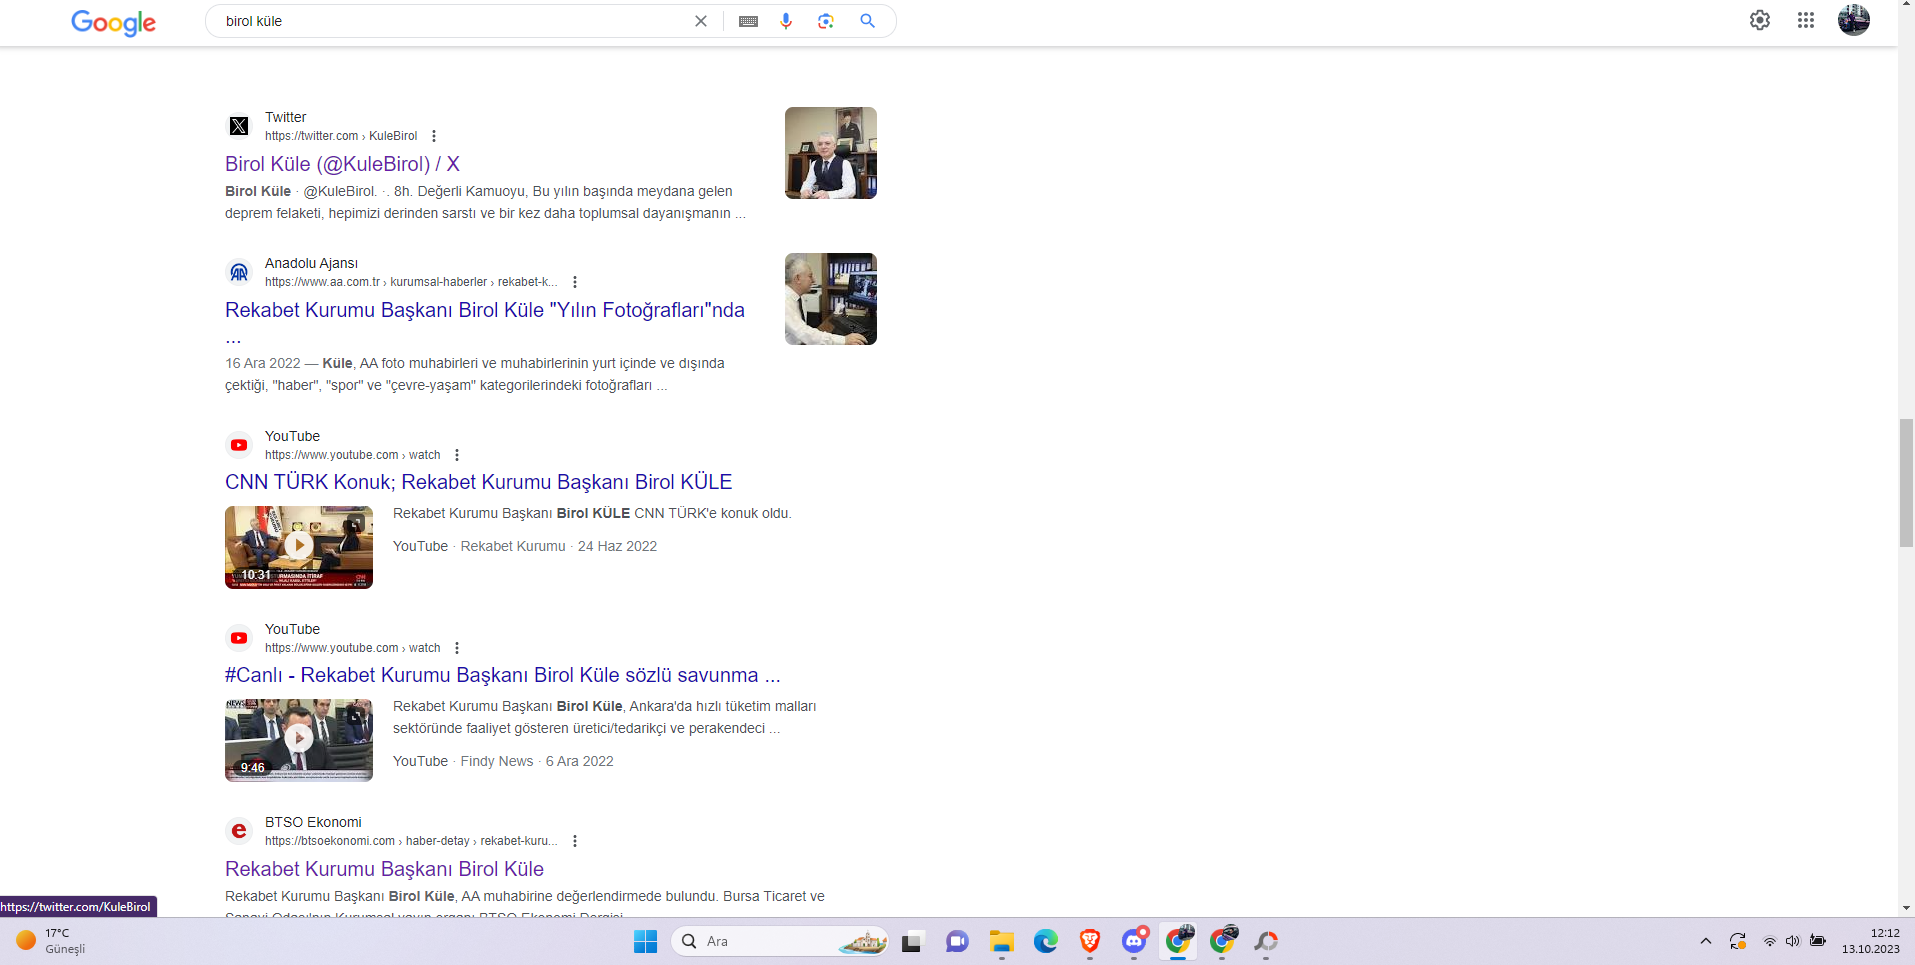Open the Wi-Fi network tray icon

click(1770, 941)
